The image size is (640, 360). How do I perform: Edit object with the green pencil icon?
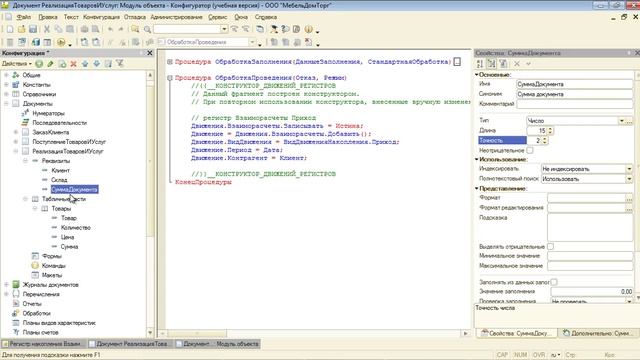pyautogui.click(x=50, y=64)
